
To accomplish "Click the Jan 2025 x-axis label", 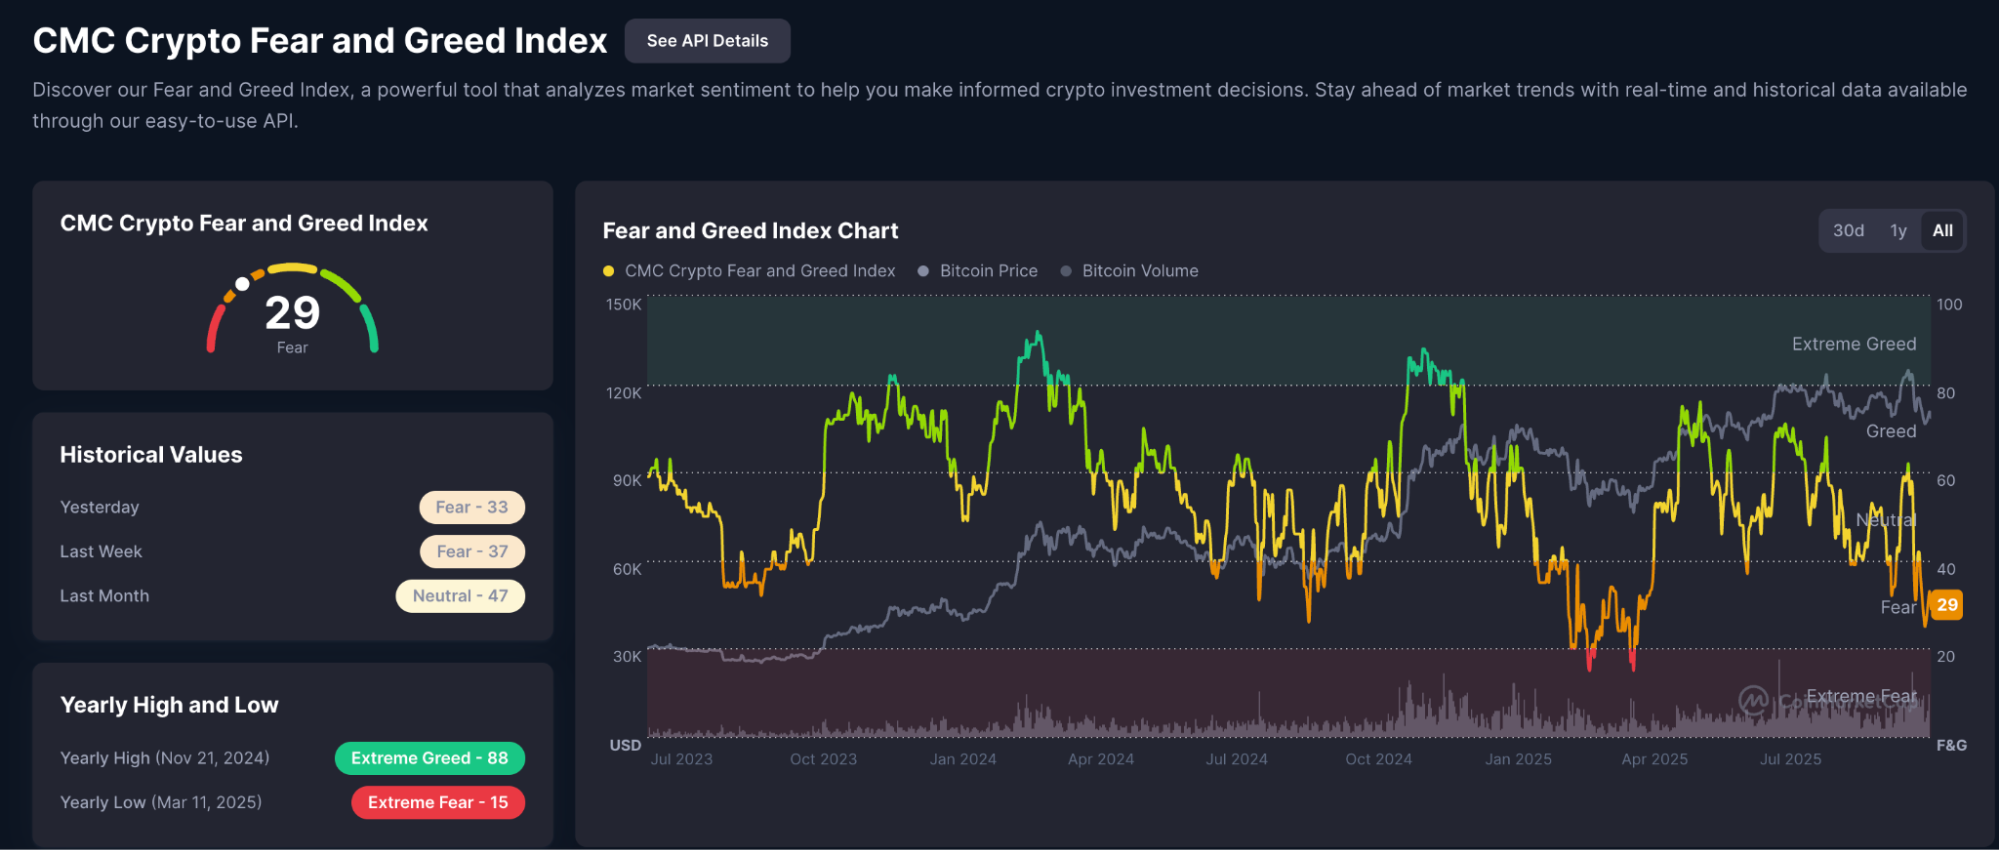I will coord(1517,759).
